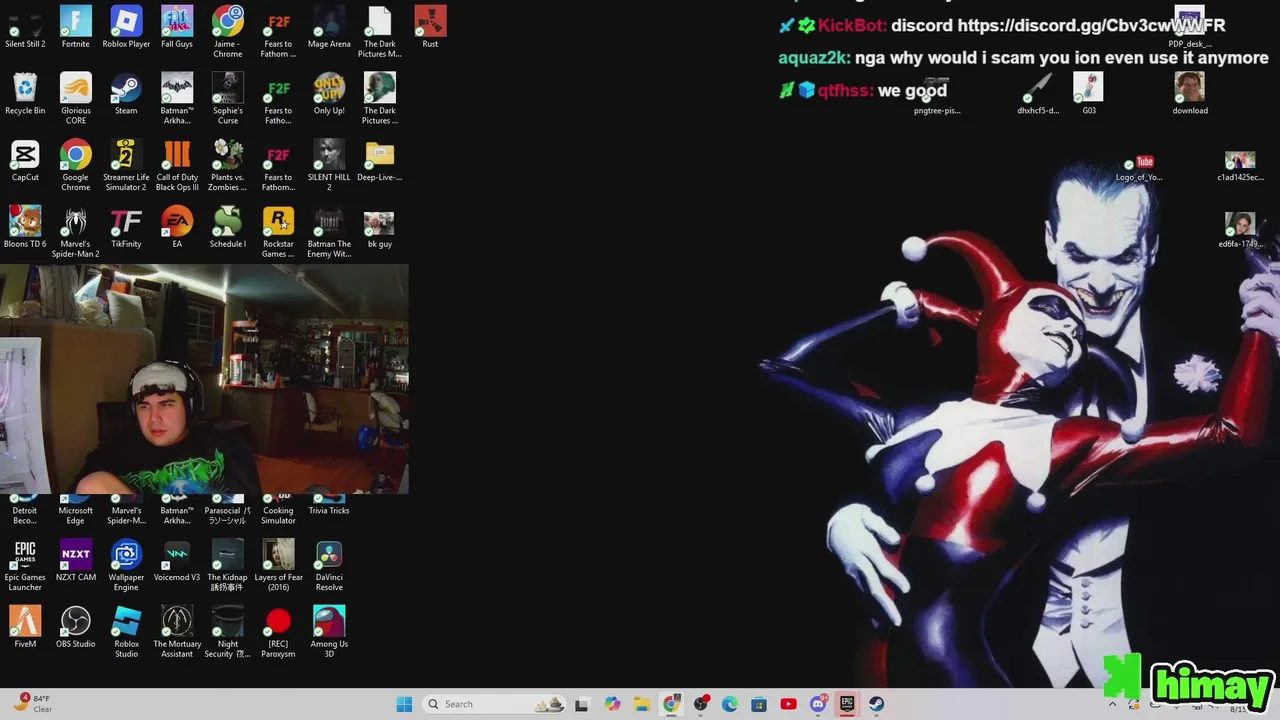Launch the Steam desktop shortcut
The height and width of the screenshot is (720, 1280).
tap(126, 94)
